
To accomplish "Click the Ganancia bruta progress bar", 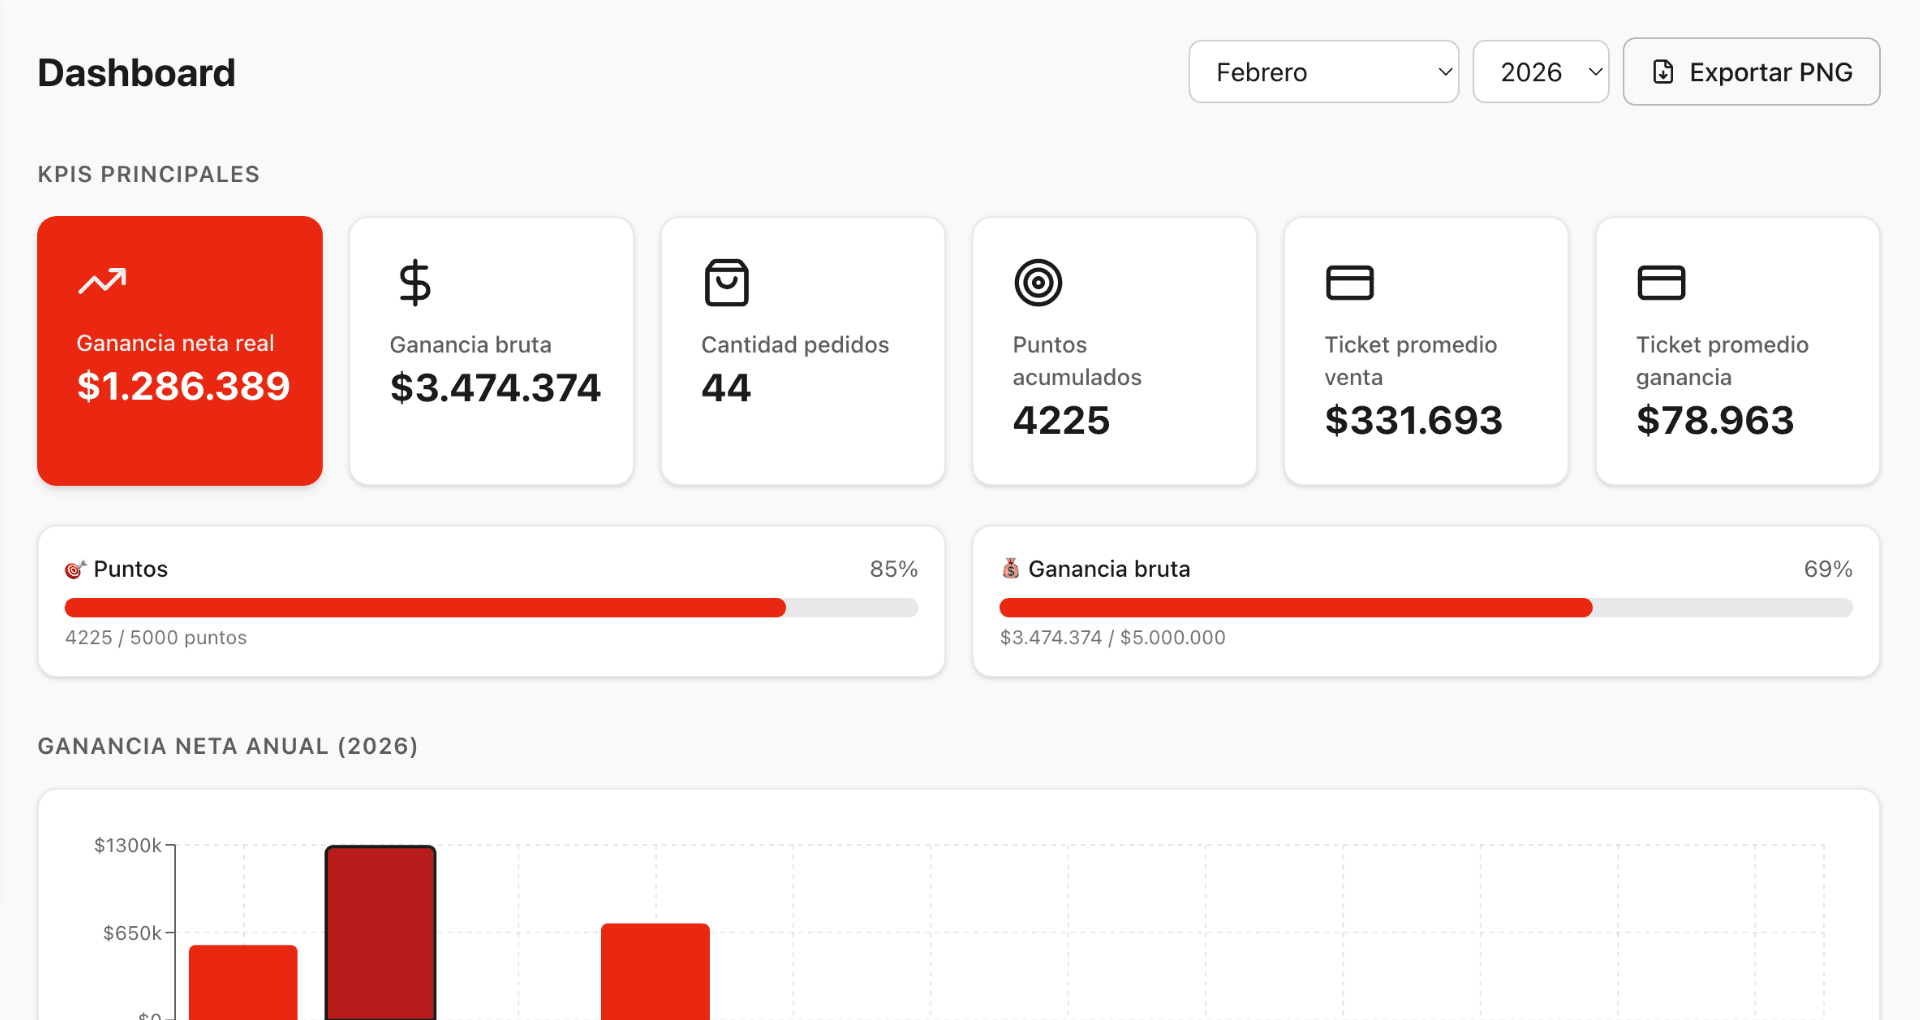I will 1426,607.
